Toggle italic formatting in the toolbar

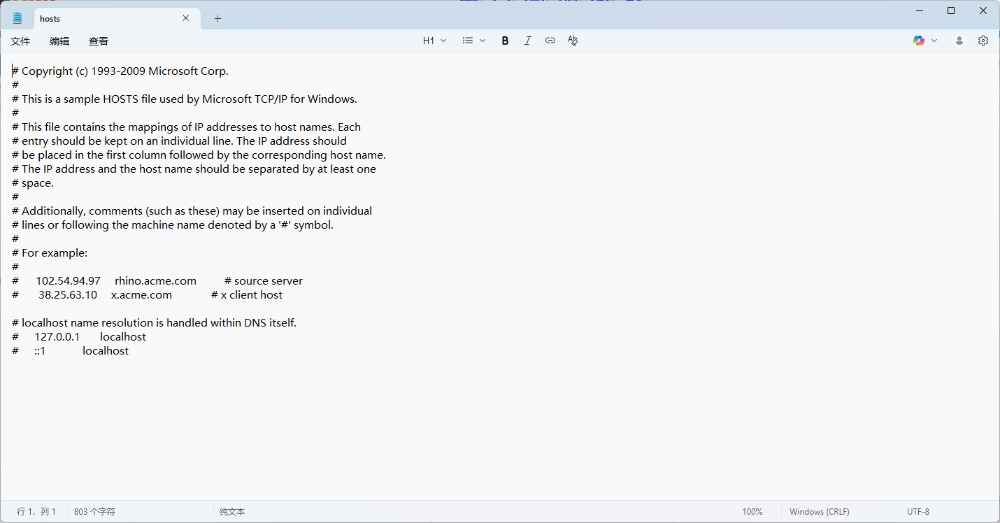(x=528, y=41)
